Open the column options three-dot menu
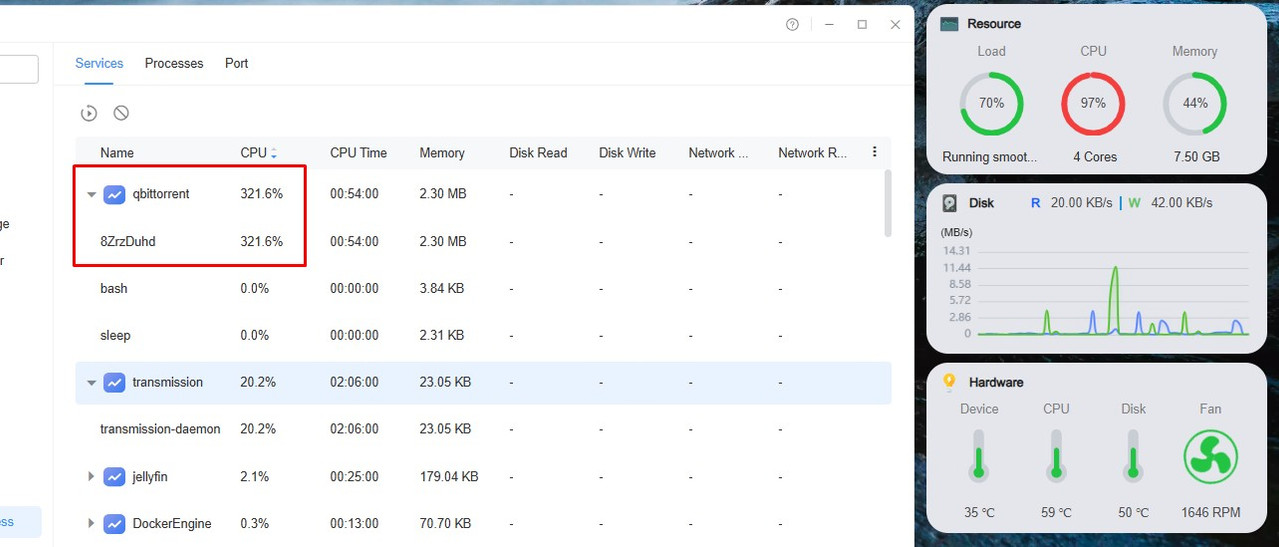Screen dimensions: 1279x547 (x=874, y=152)
